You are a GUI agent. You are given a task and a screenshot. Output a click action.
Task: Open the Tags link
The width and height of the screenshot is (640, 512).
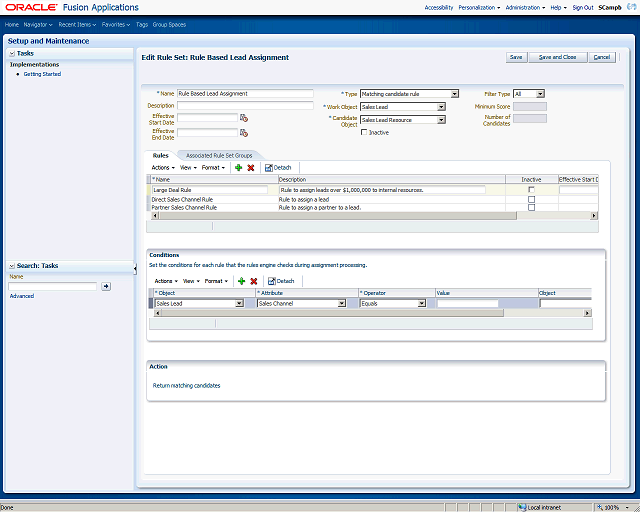(142, 25)
